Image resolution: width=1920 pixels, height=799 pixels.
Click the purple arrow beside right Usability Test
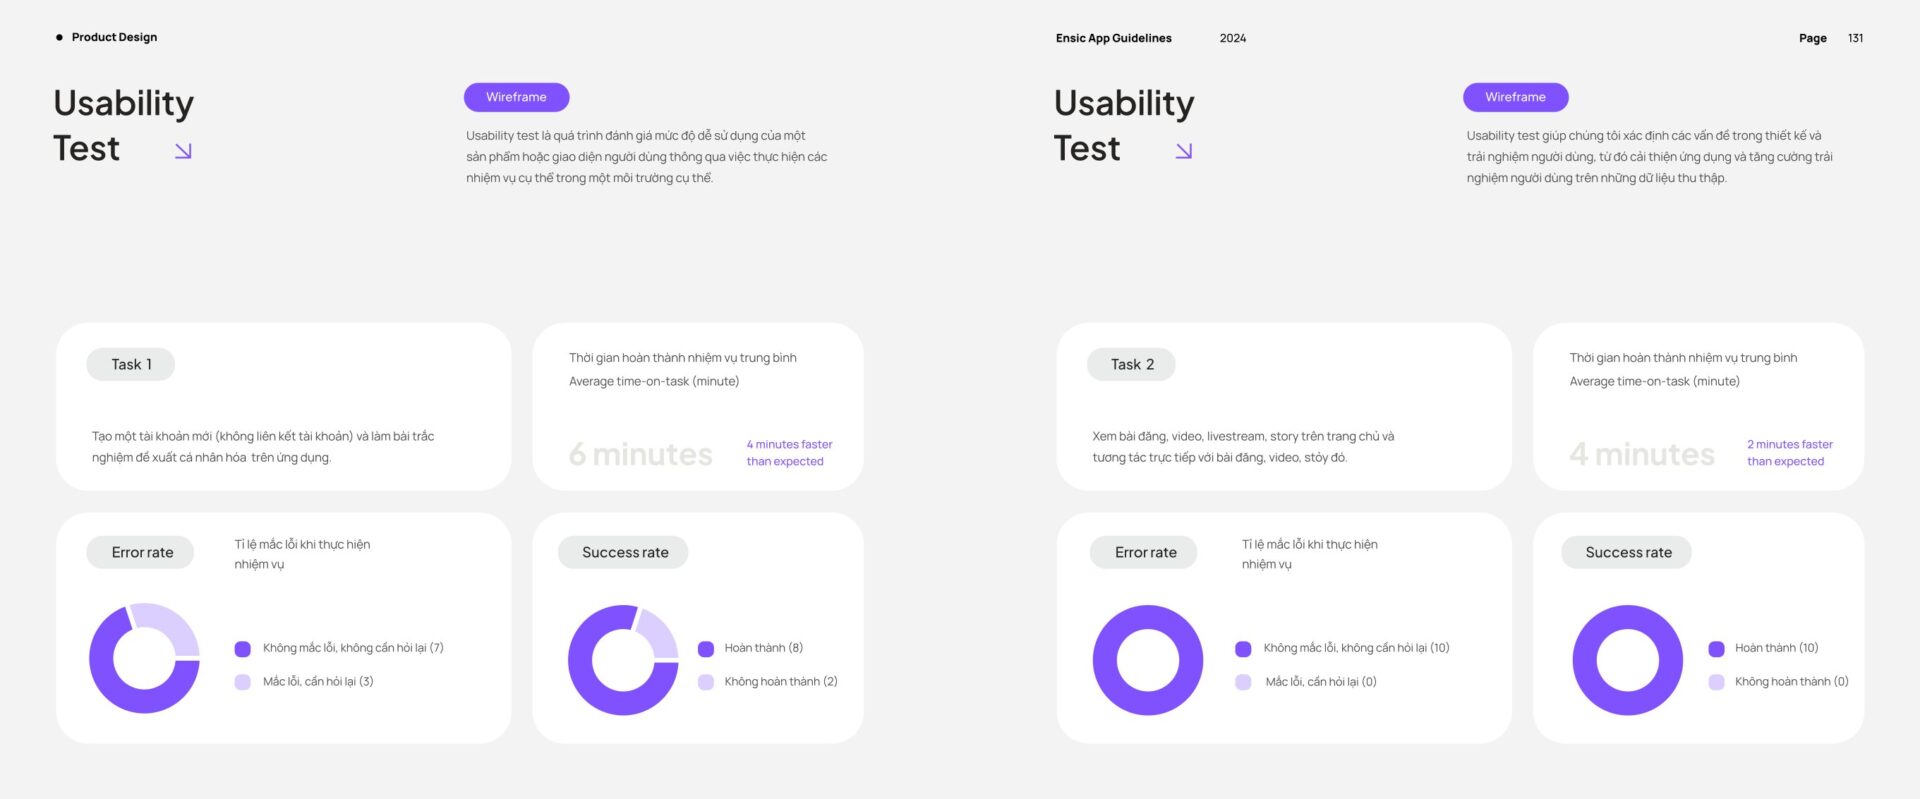coord(1184,151)
